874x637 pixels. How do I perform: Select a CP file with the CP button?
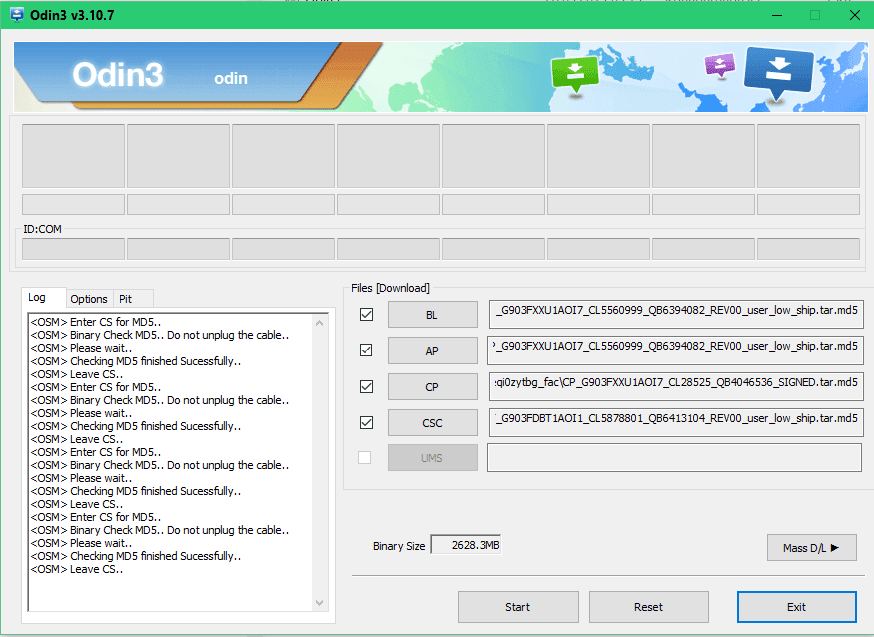(x=433, y=386)
